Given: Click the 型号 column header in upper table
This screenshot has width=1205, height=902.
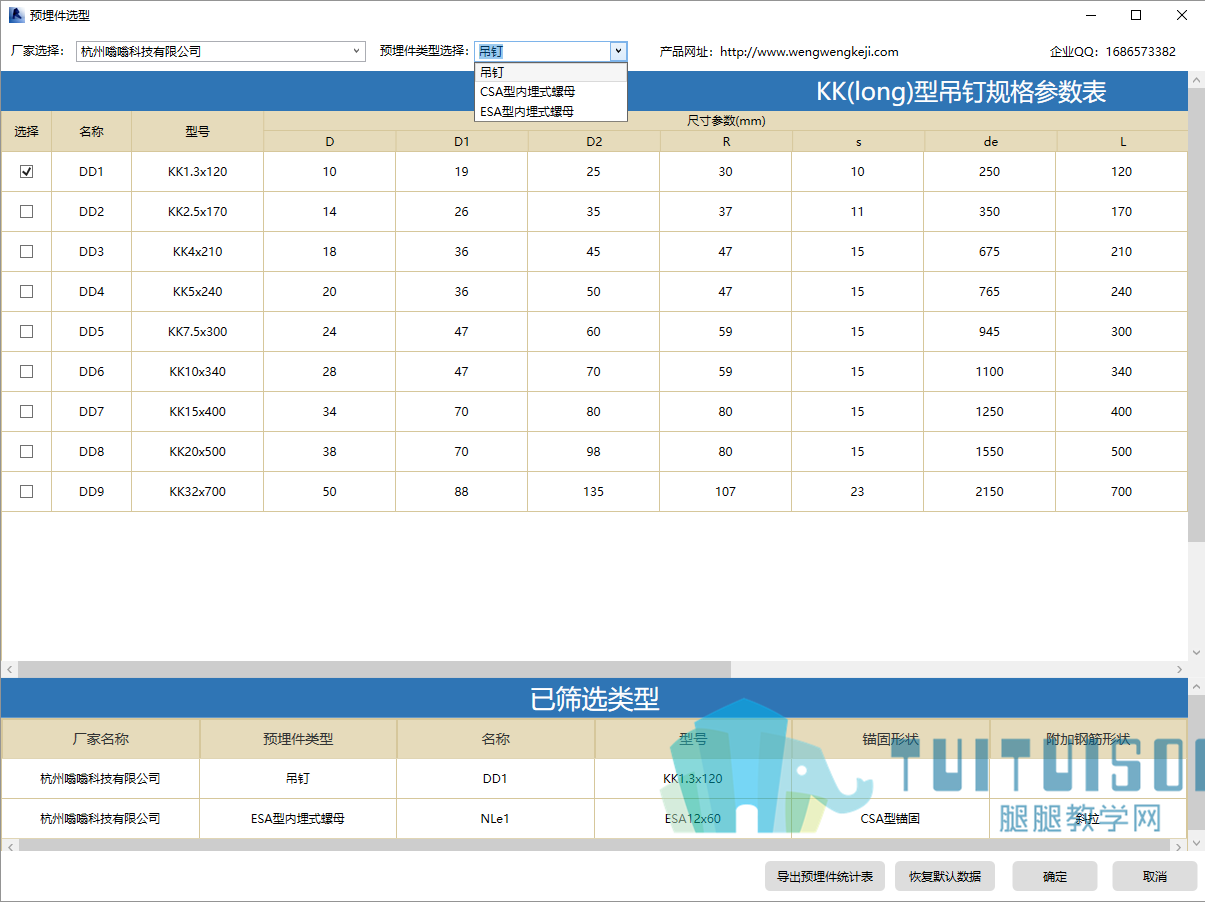Looking at the screenshot, I should pyautogui.click(x=197, y=131).
